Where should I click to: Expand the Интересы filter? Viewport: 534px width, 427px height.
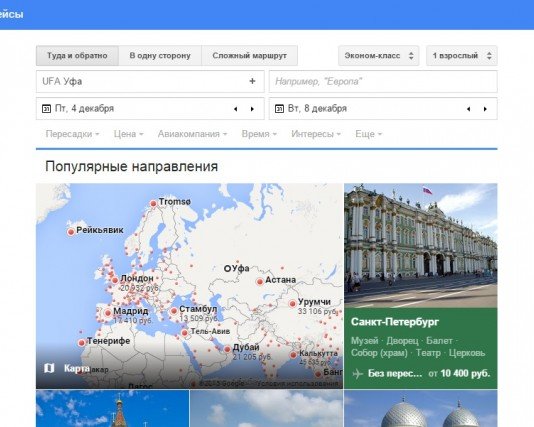coord(316,134)
